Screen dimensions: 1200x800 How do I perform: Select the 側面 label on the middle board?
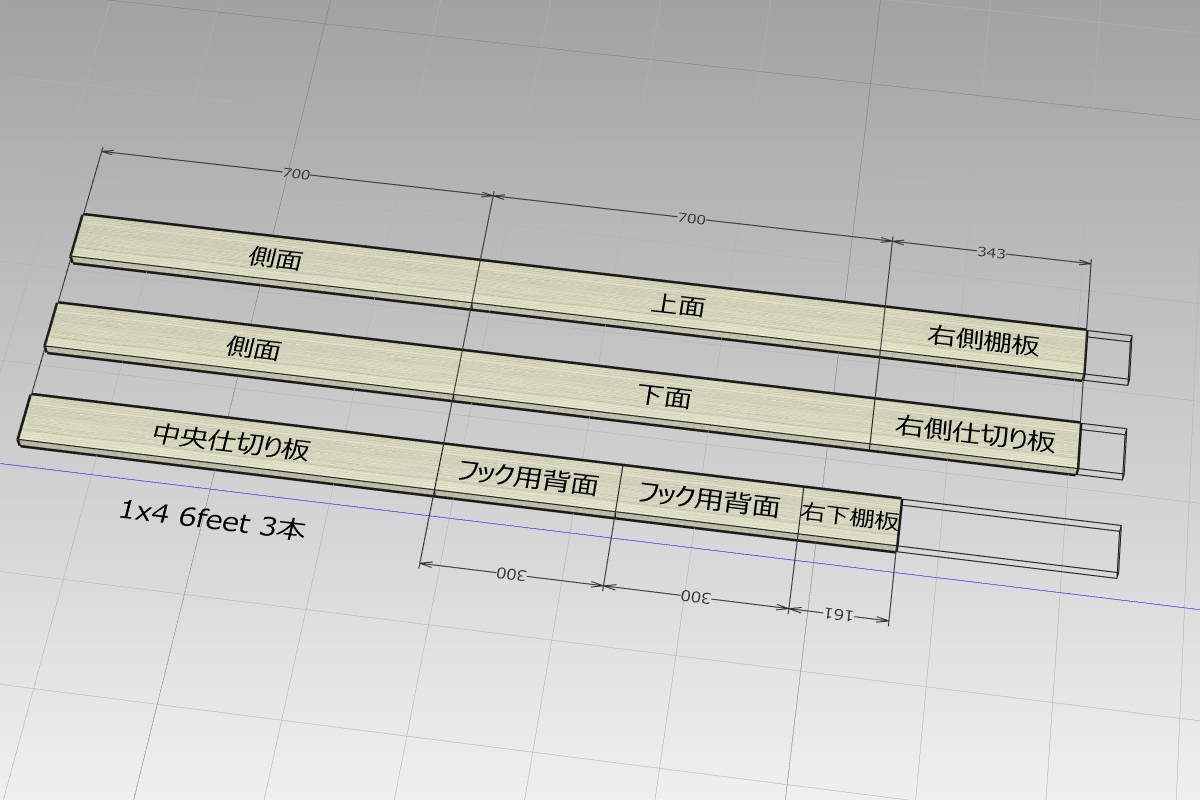[254, 349]
